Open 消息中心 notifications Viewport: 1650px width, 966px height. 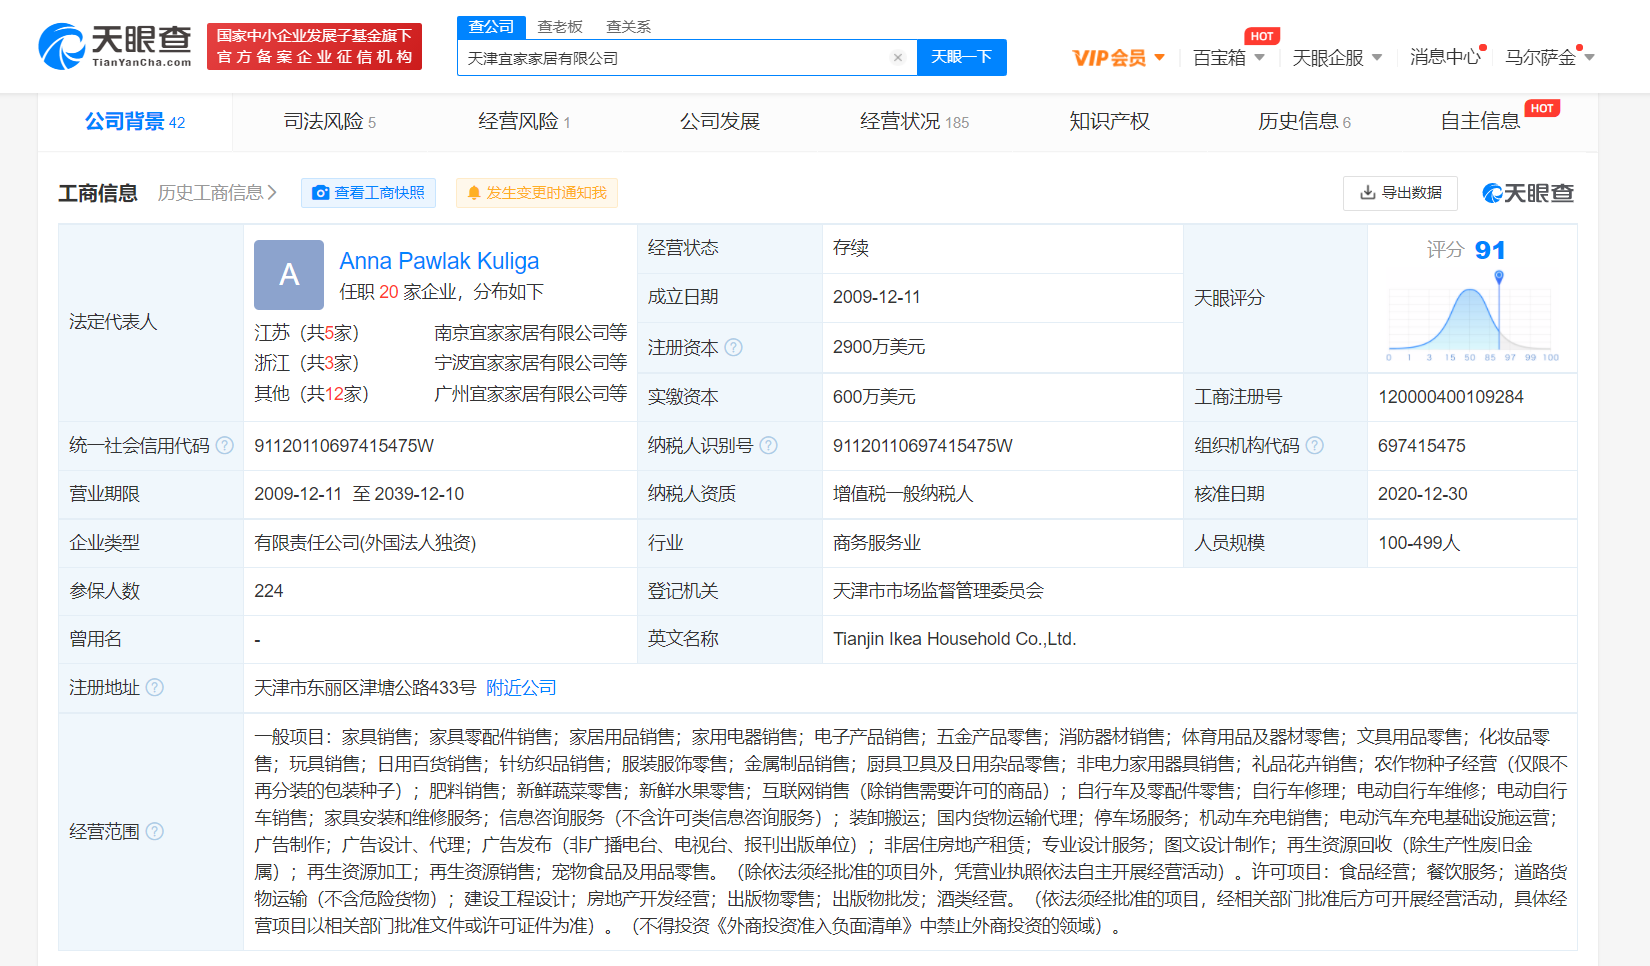coord(1446,58)
